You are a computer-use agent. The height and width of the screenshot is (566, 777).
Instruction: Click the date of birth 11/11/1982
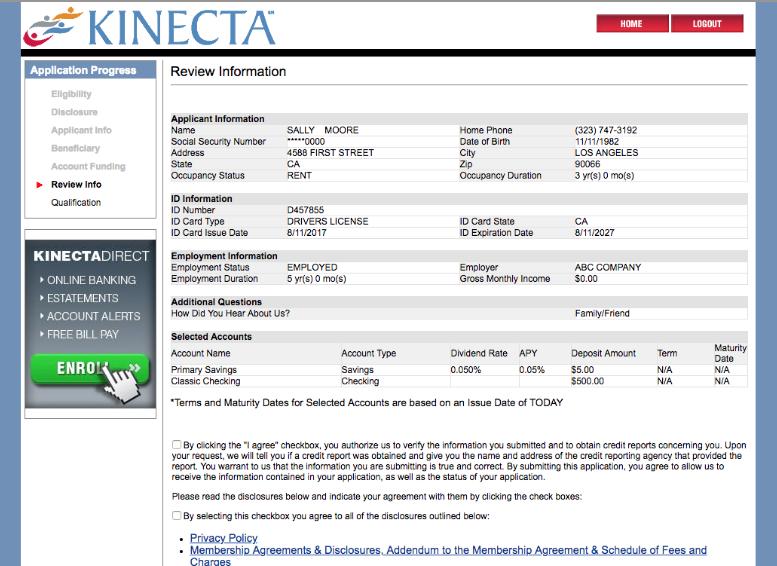[x=597, y=141]
